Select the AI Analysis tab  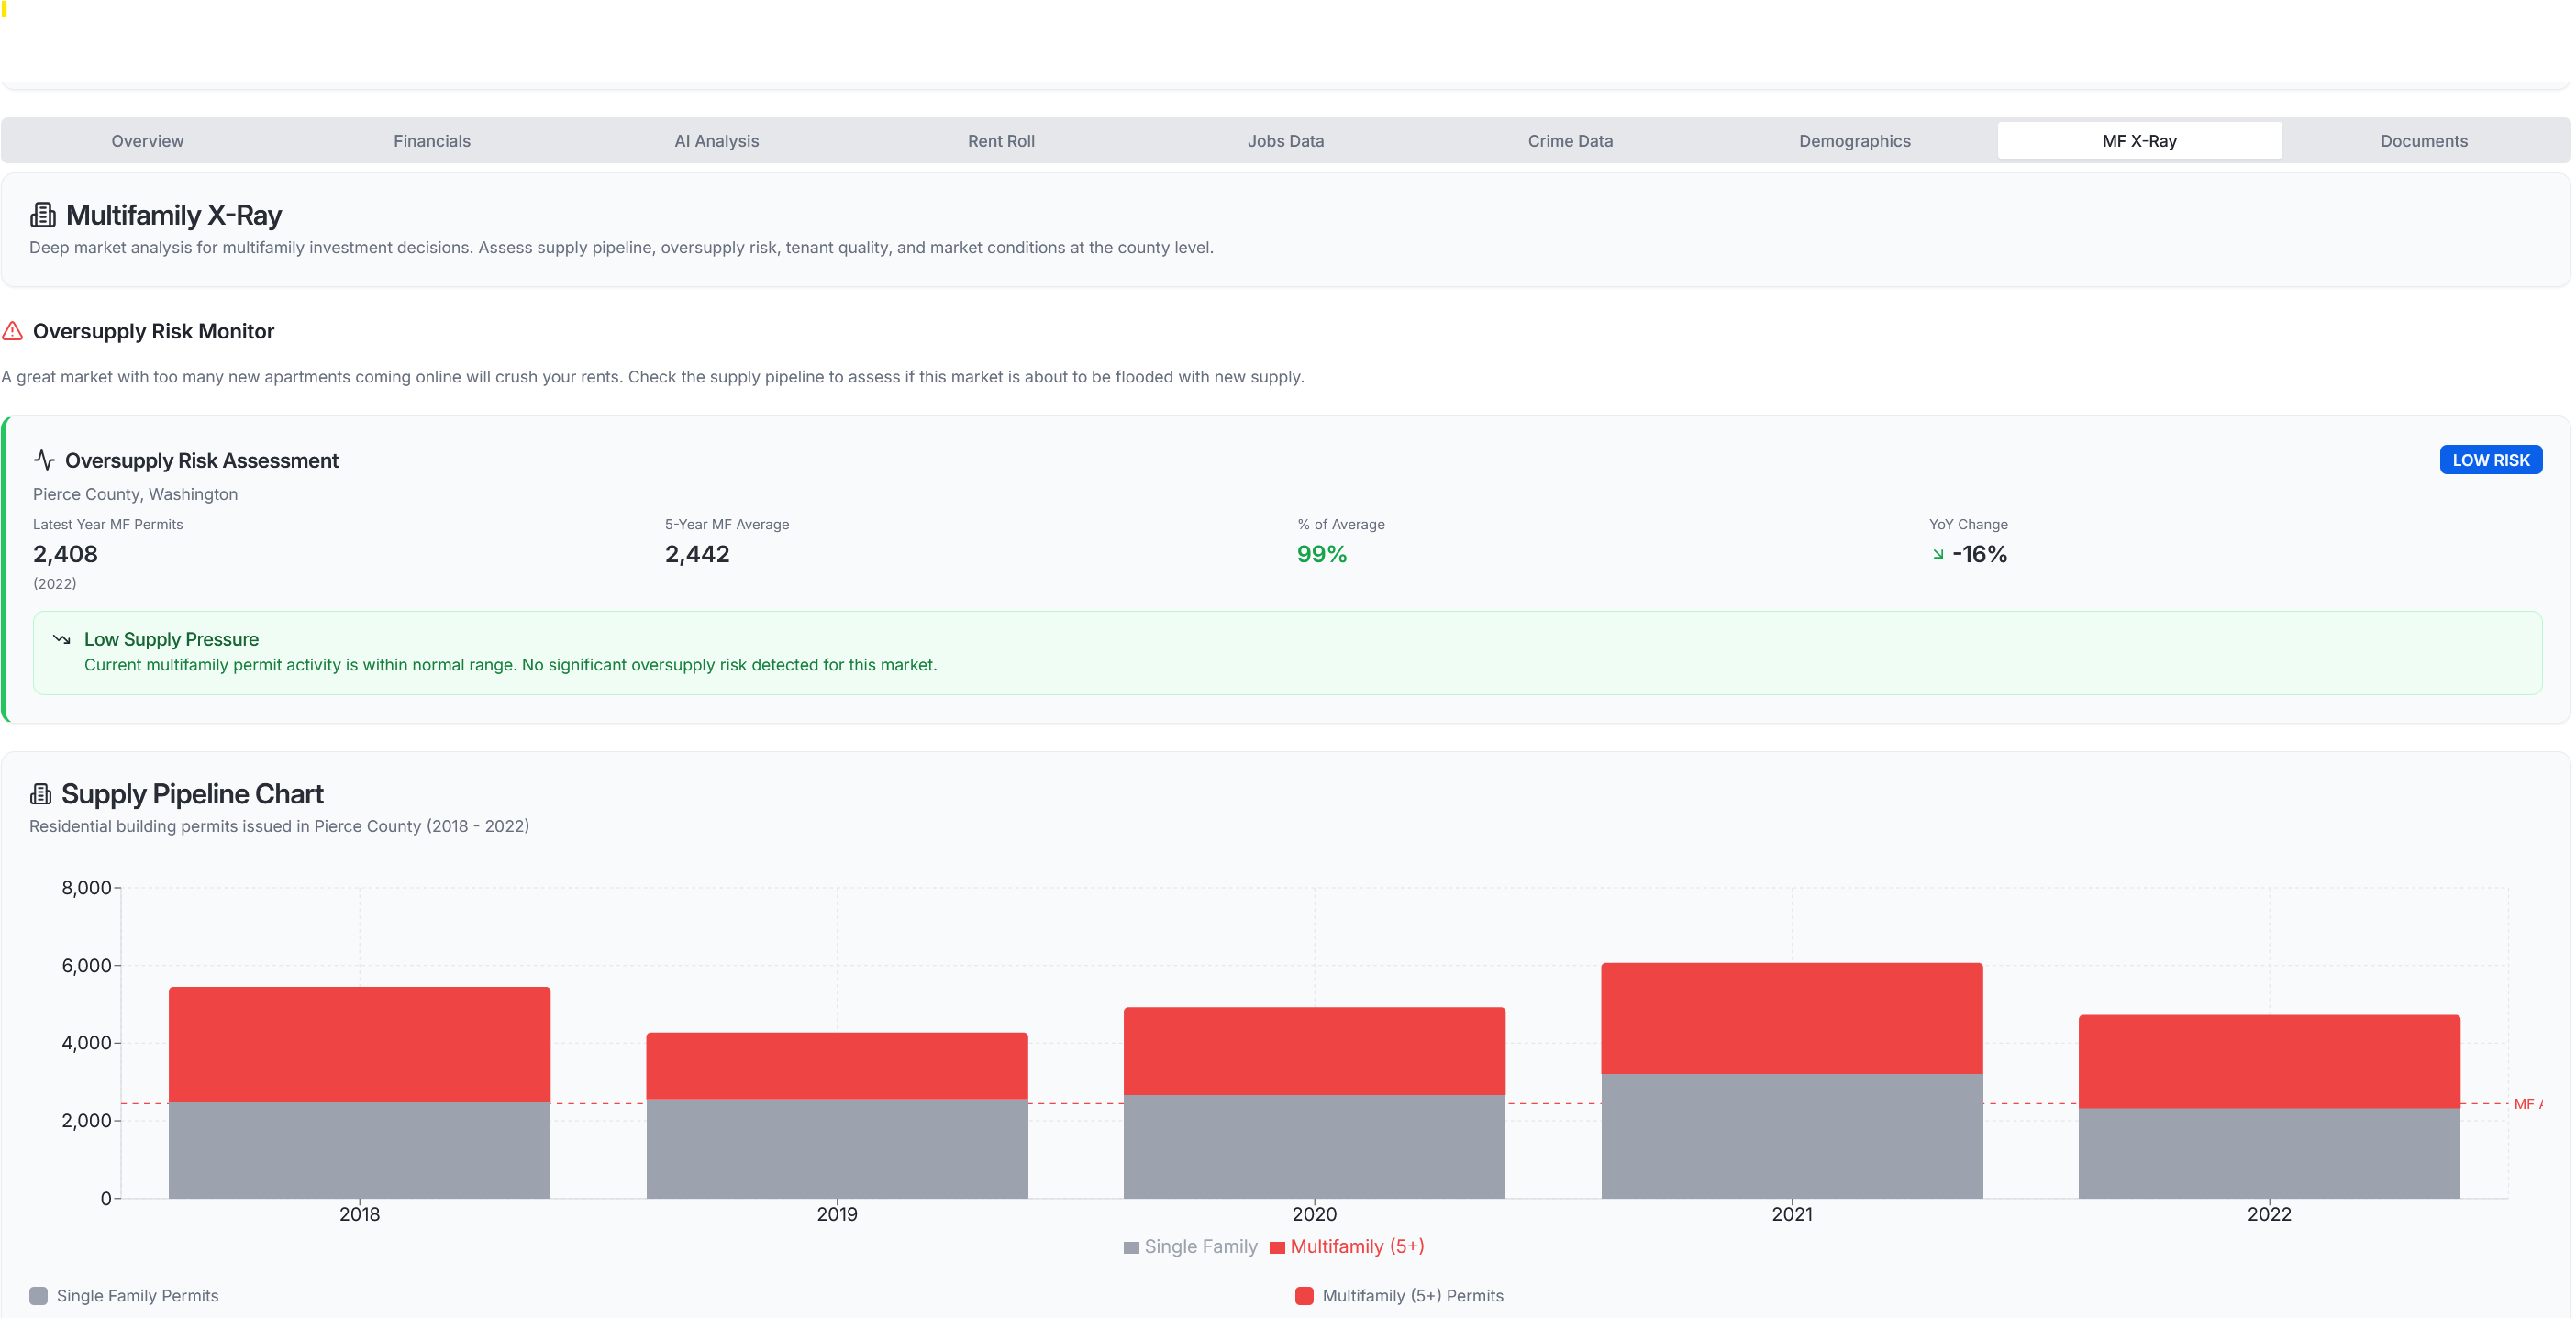(716, 140)
